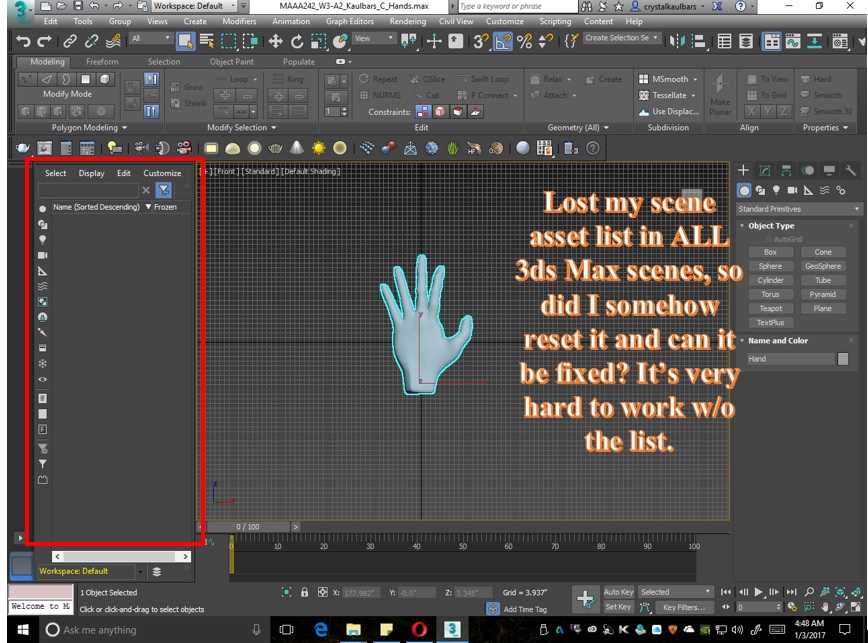
Task: Open the Rendering menu
Action: tap(407, 21)
